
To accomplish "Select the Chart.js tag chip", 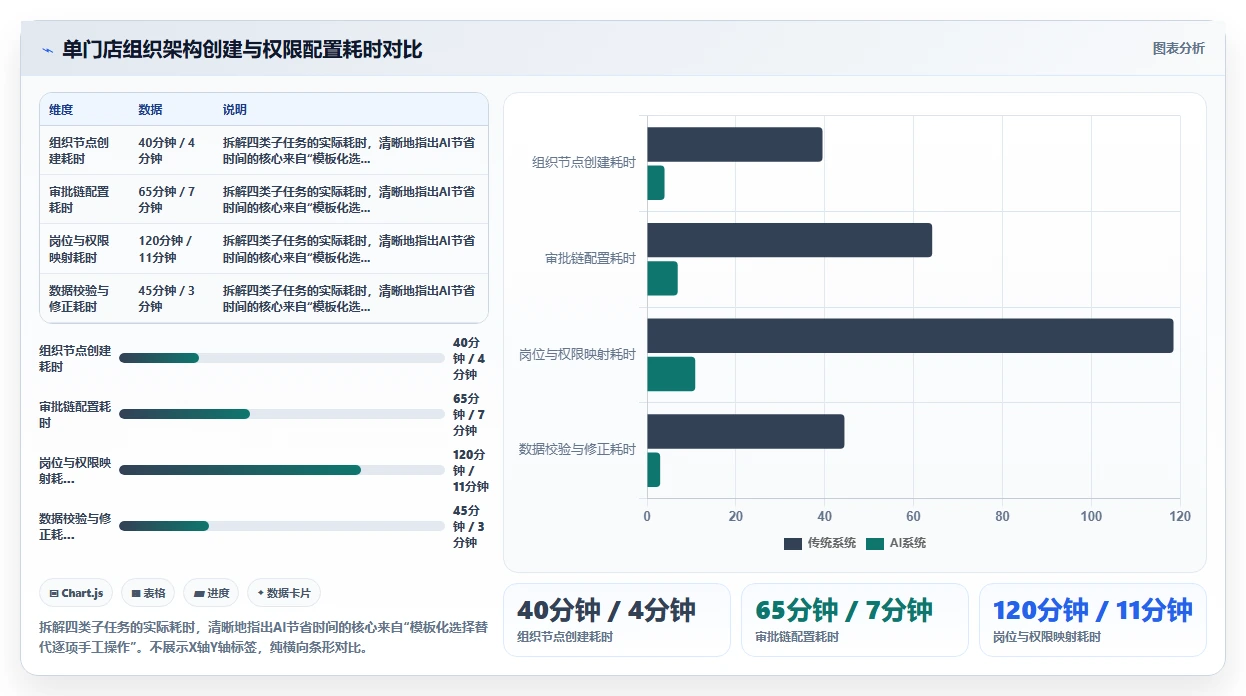I will 77,593.
